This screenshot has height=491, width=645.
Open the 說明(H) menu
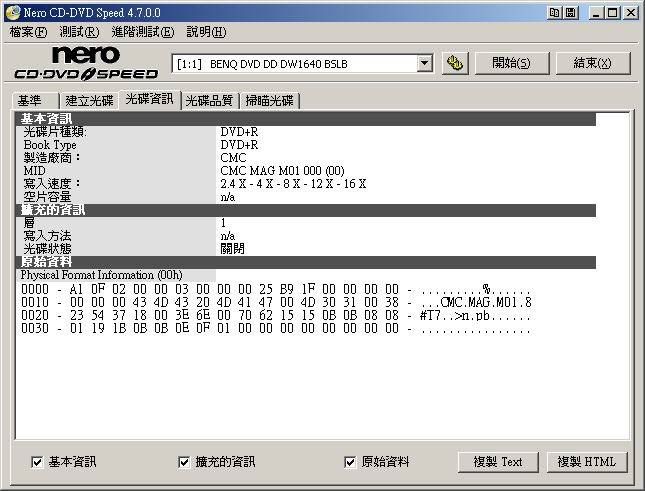click(206, 32)
